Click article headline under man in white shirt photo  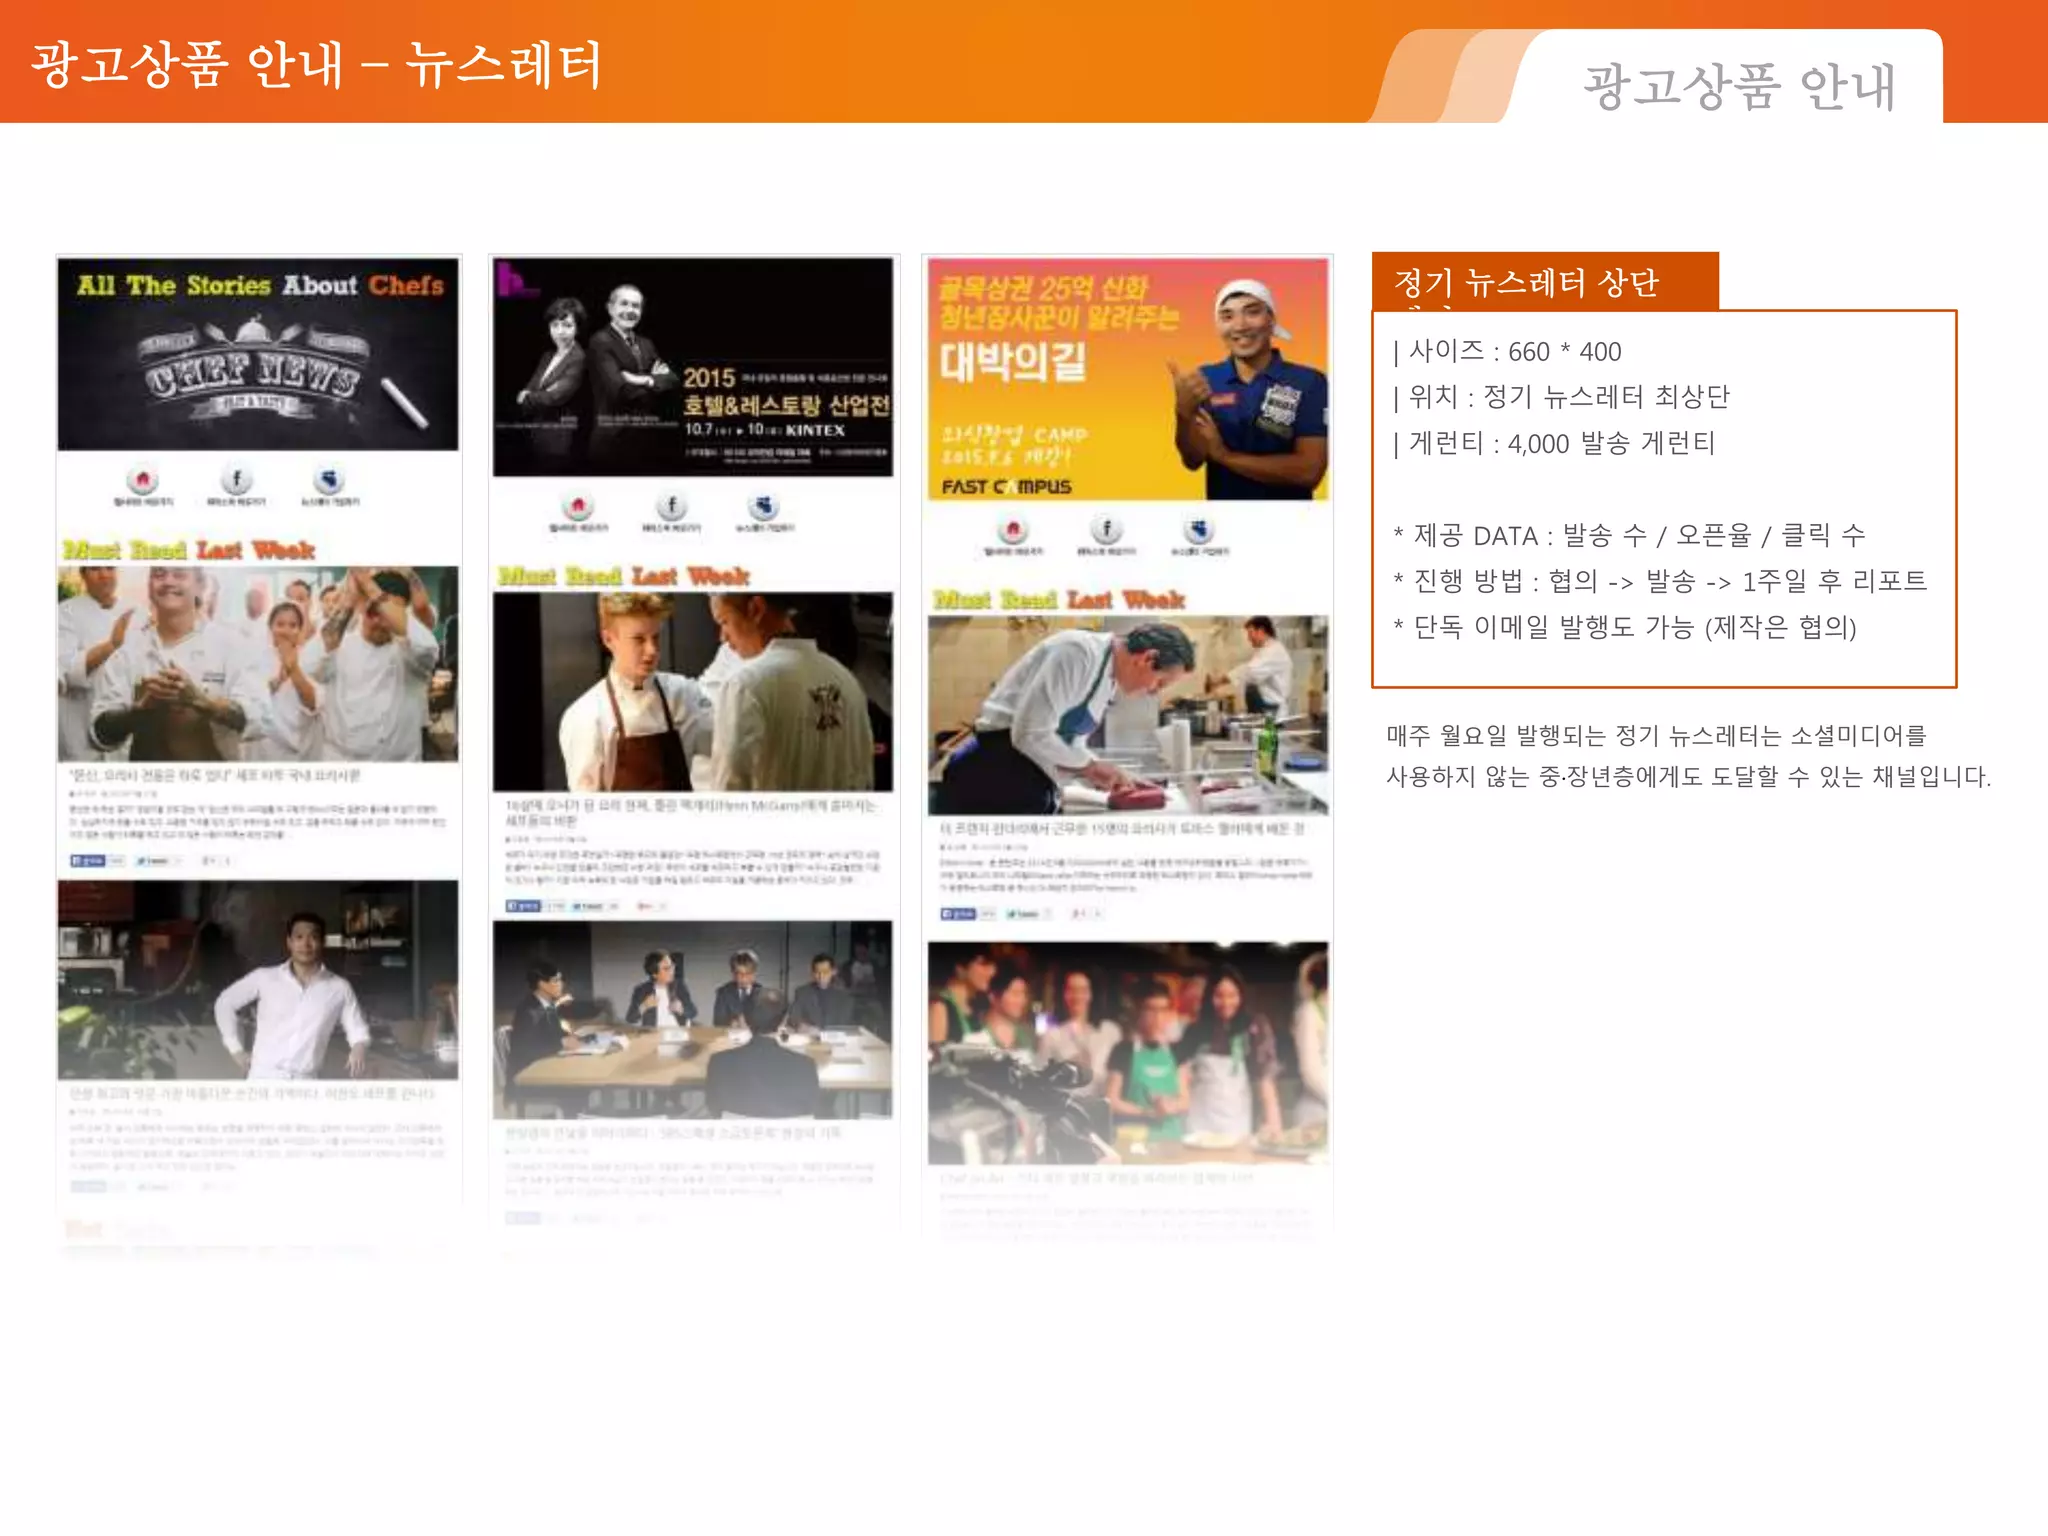coord(251,1094)
